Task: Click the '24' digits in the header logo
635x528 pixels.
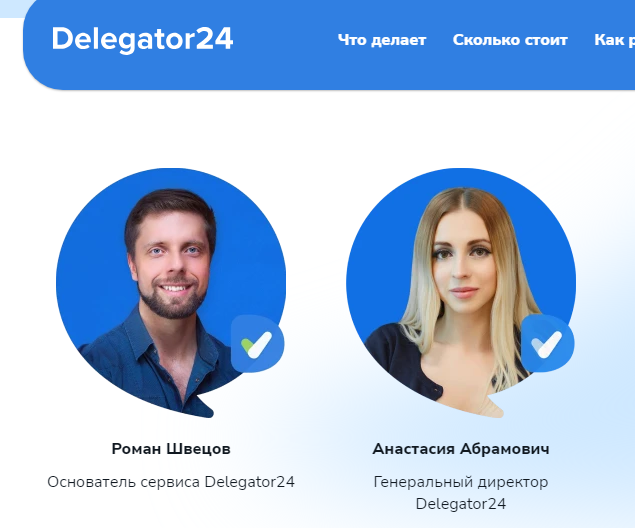Action: (x=215, y=39)
